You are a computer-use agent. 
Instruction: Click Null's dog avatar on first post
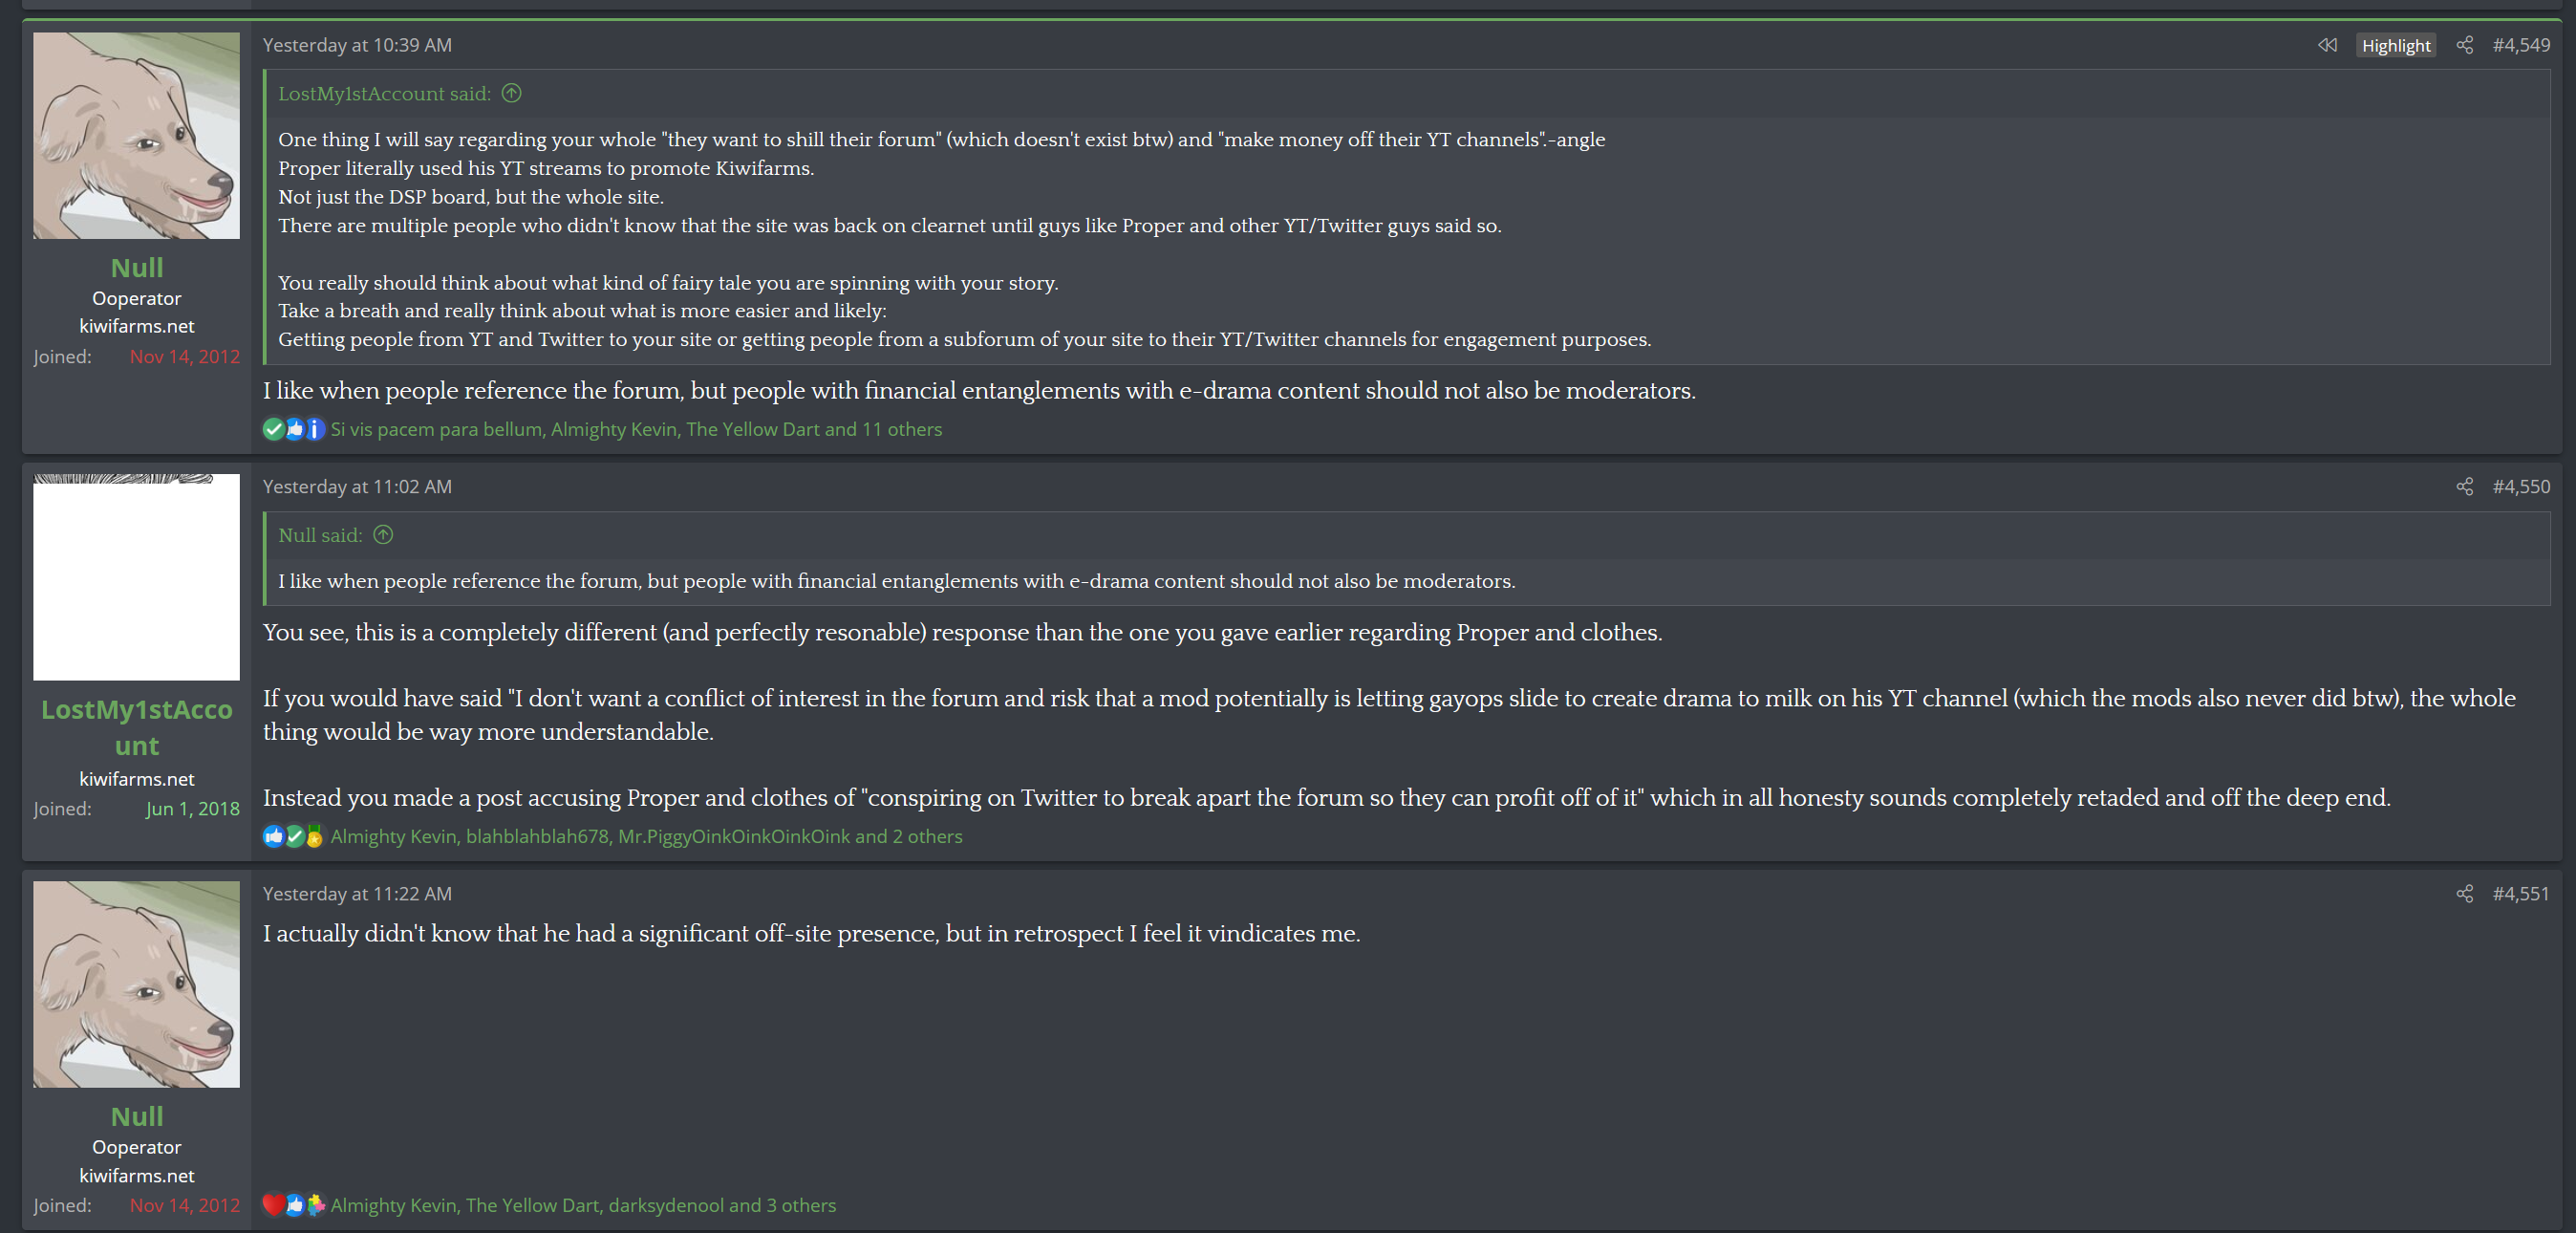point(137,136)
